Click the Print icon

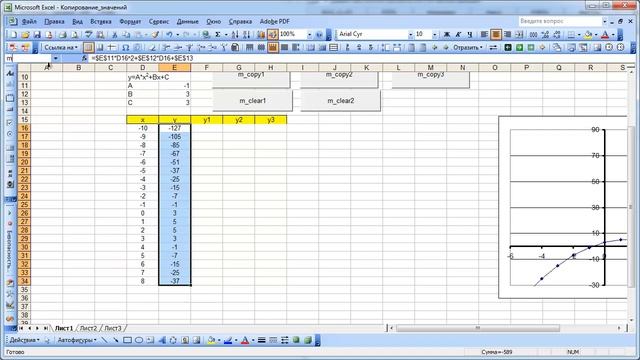coord(62,35)
